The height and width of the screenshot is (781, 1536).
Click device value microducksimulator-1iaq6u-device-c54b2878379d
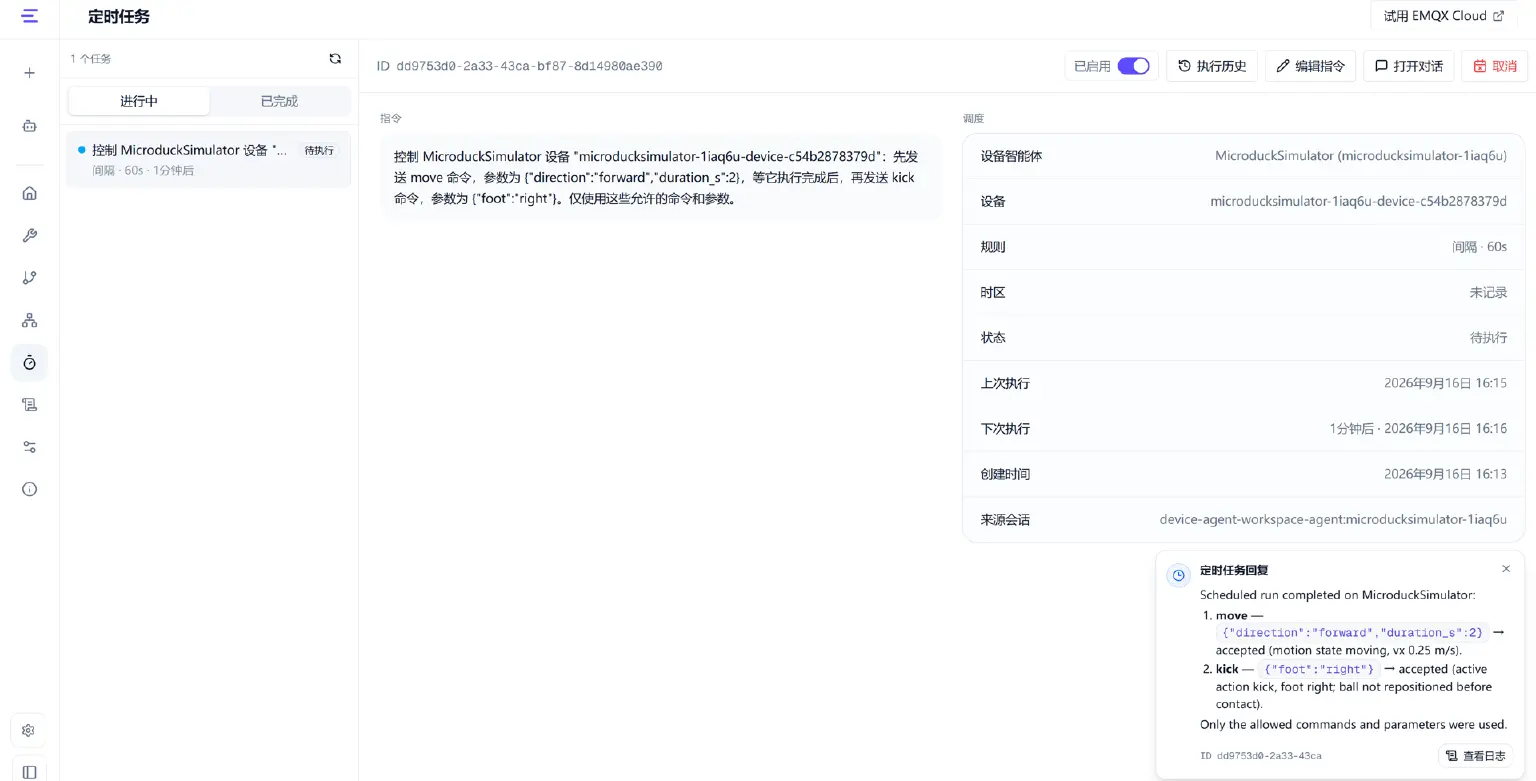click(x=1358, y=201)
